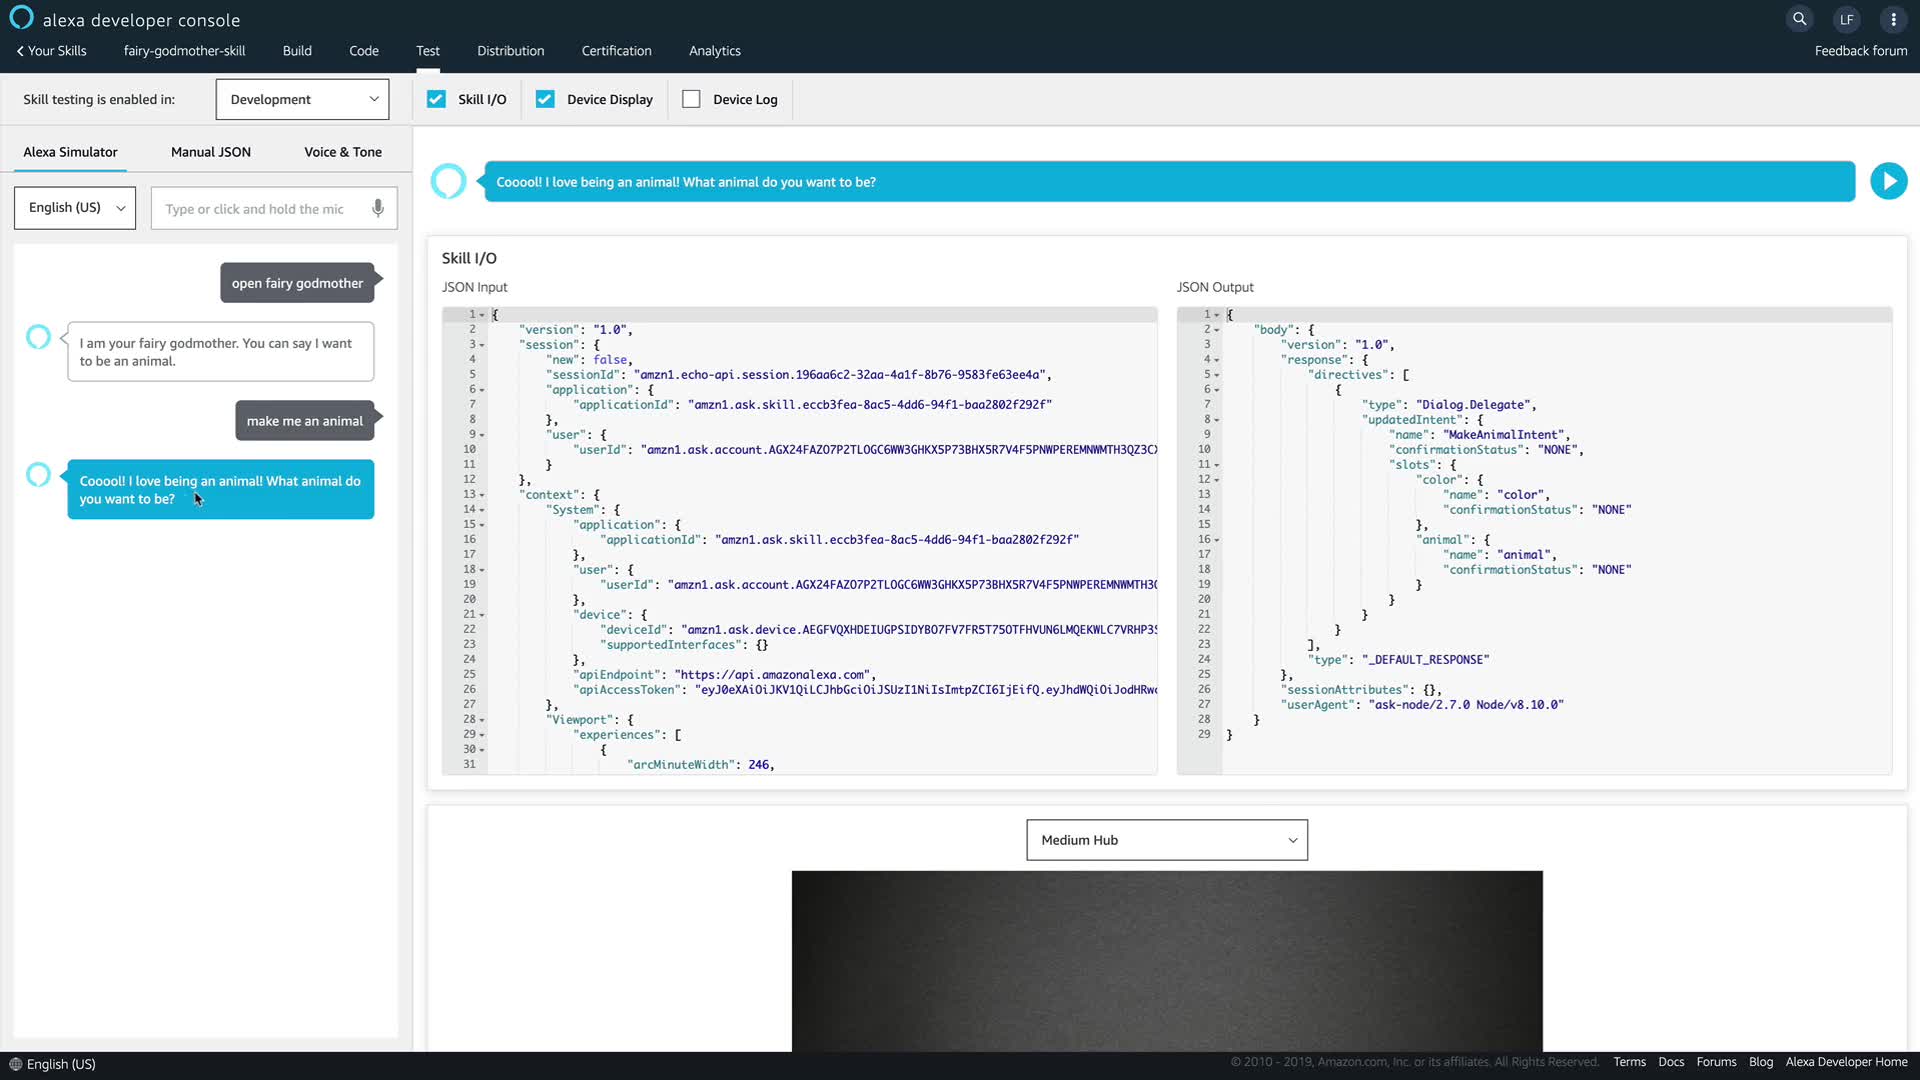Image resolution: width=1920 pixels, height=1080 pixels.
Task: Click the LF user profile icon
Action: (x=1846, y=19)
